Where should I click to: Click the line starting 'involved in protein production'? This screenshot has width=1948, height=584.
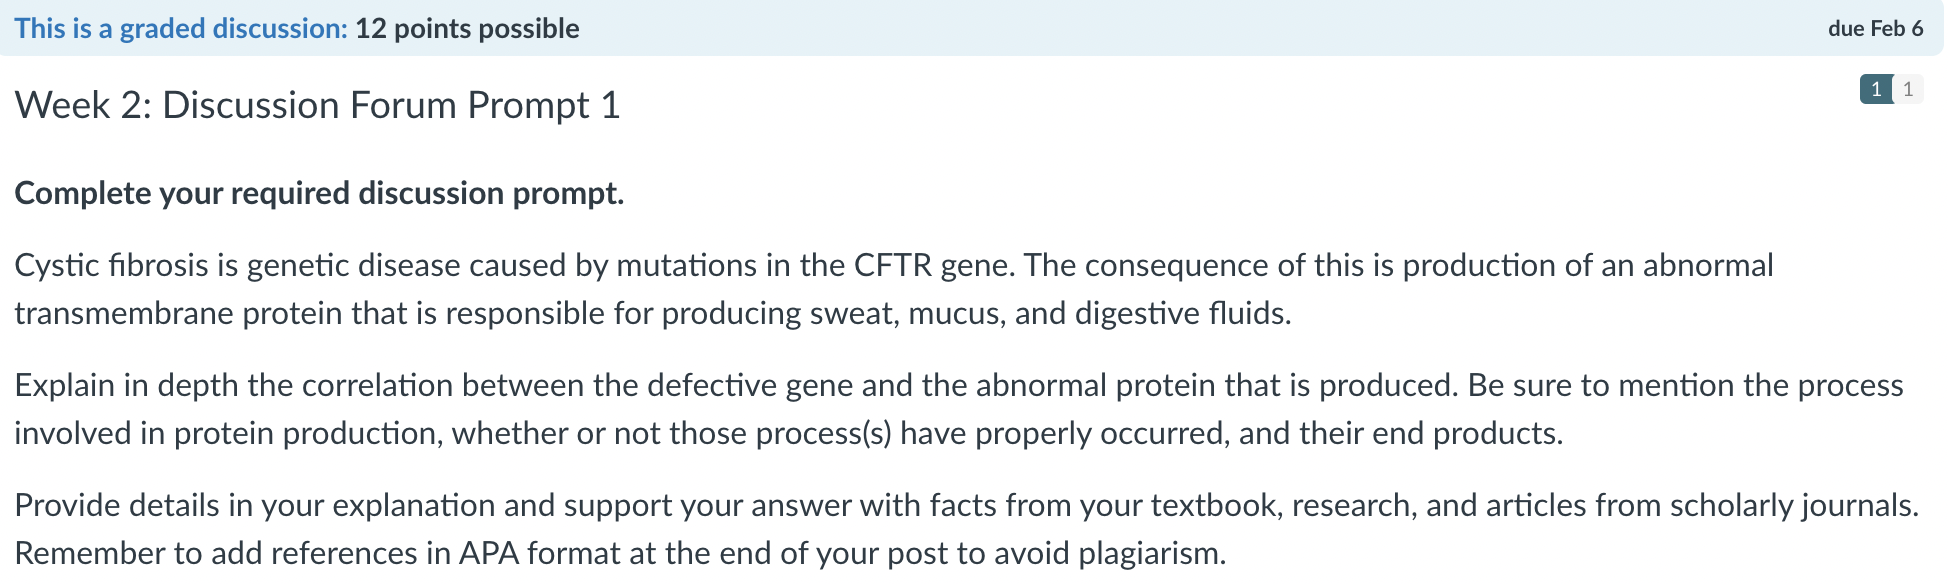coord(789,433)
